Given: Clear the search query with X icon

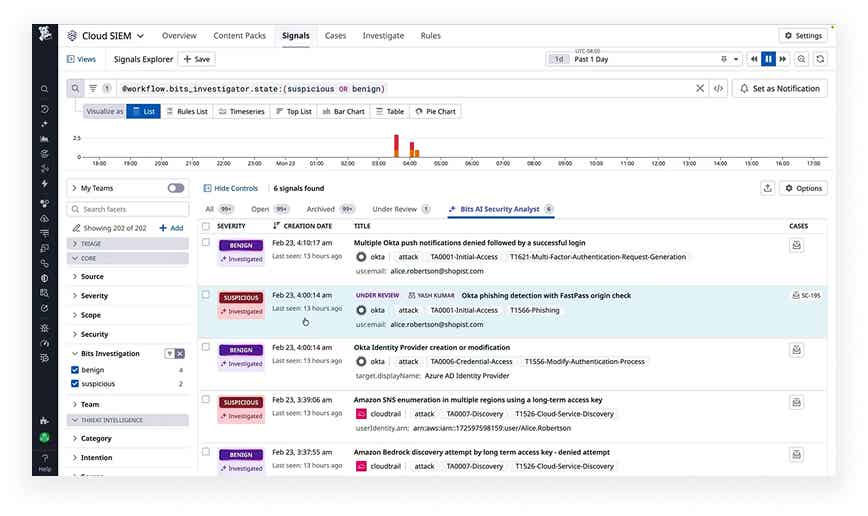Looking at the screenshot, I should 700,89.
